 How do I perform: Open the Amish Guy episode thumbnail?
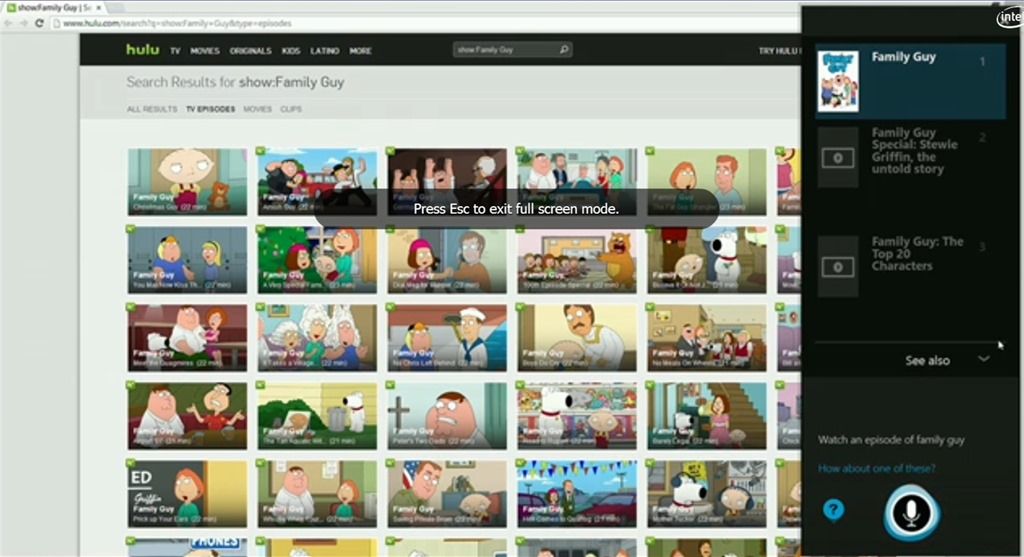(317, 182)
